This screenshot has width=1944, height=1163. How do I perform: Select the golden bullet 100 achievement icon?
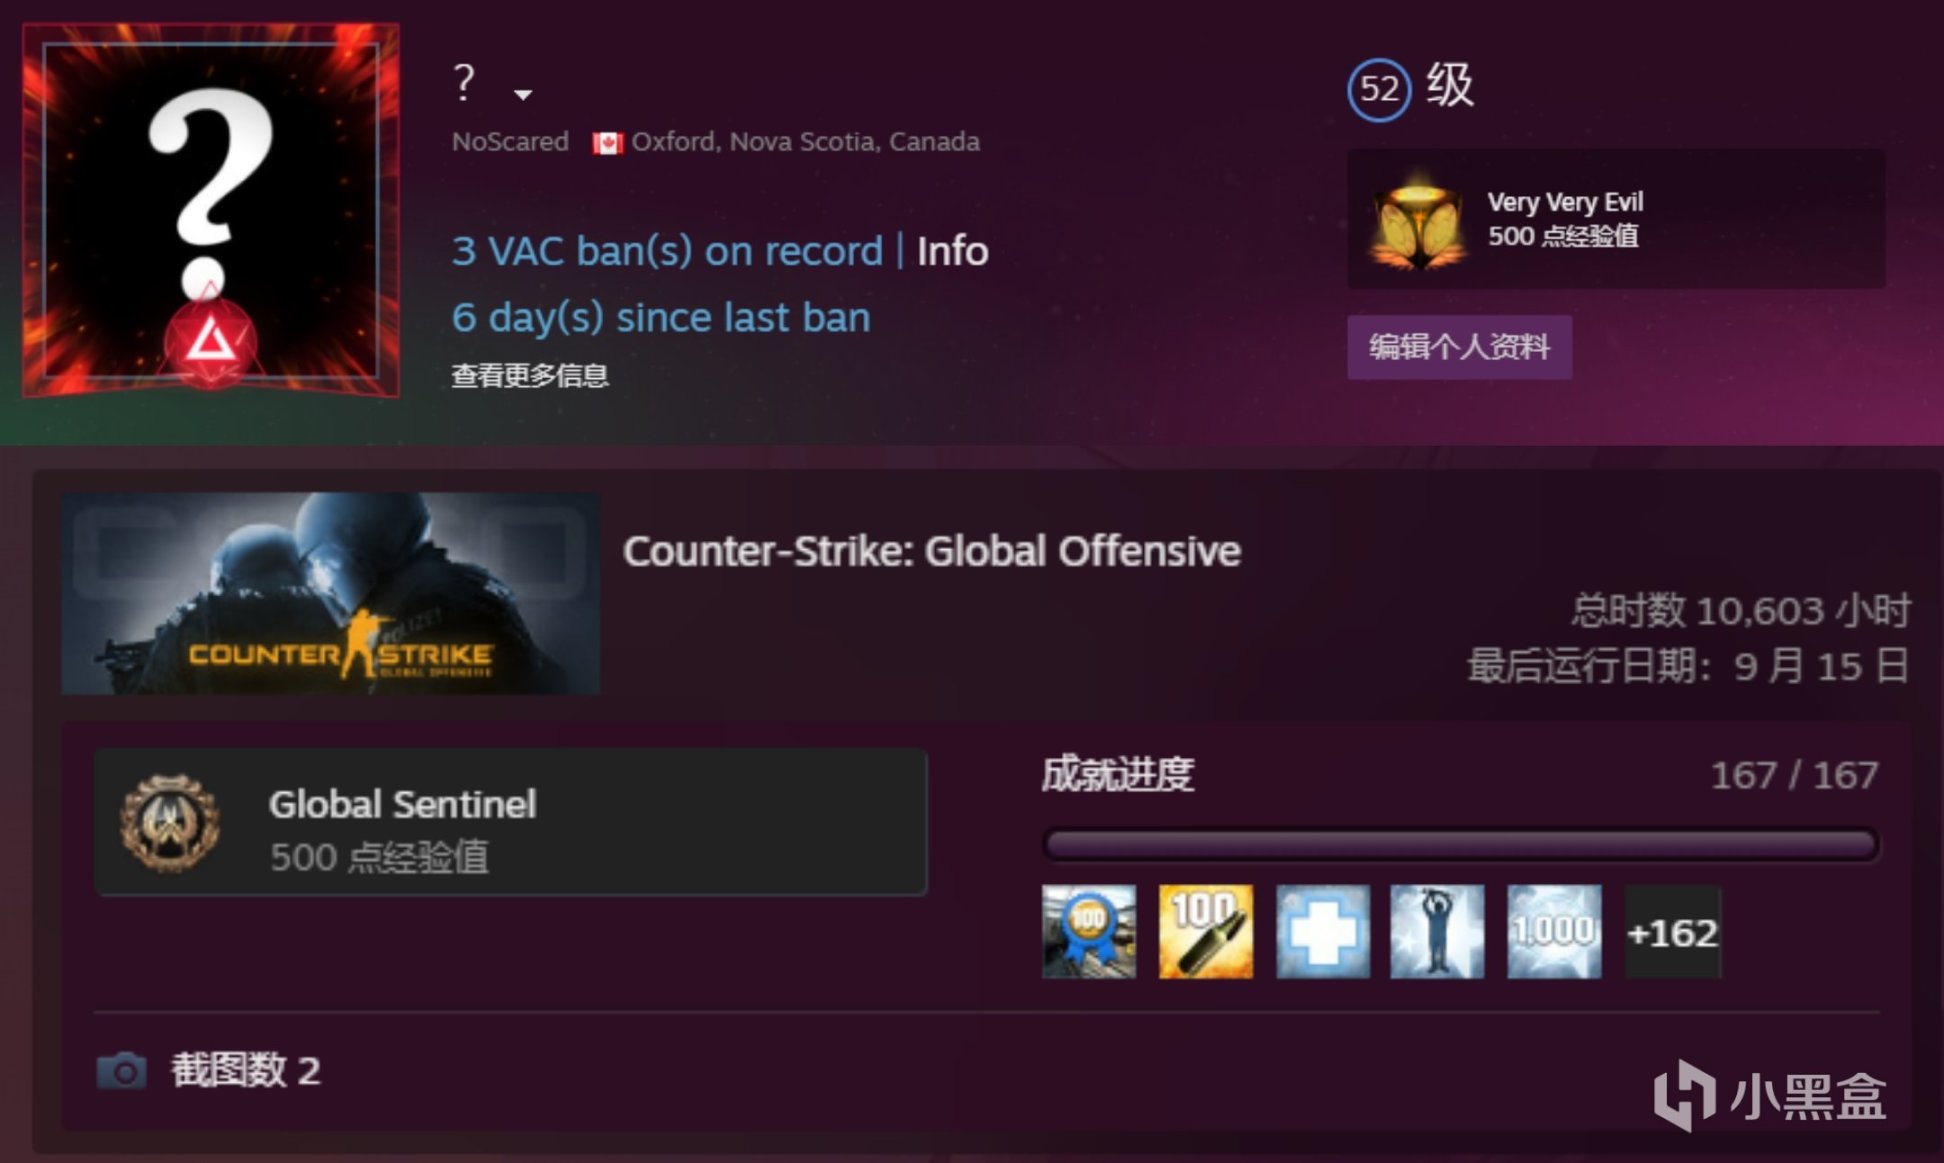[x=1205, y=932]
